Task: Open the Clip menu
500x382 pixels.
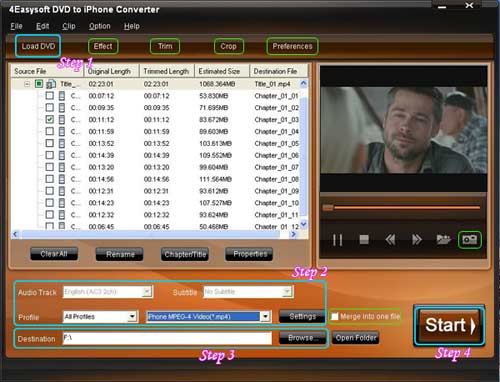Action: click(69, 26)
